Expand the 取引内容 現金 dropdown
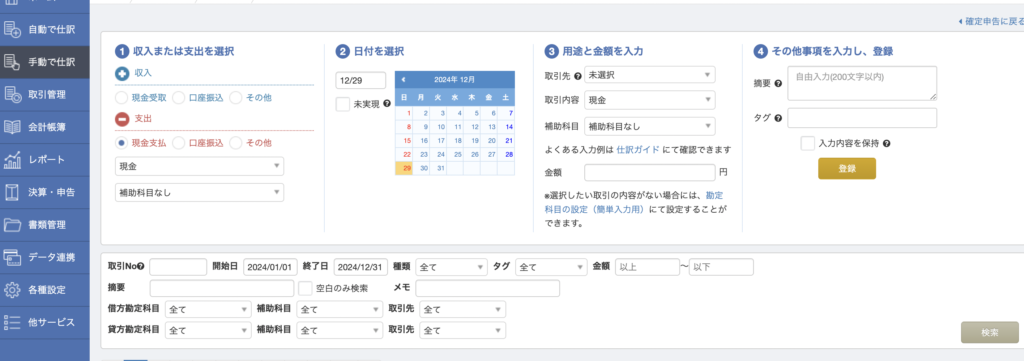 [x=650, y=100]
